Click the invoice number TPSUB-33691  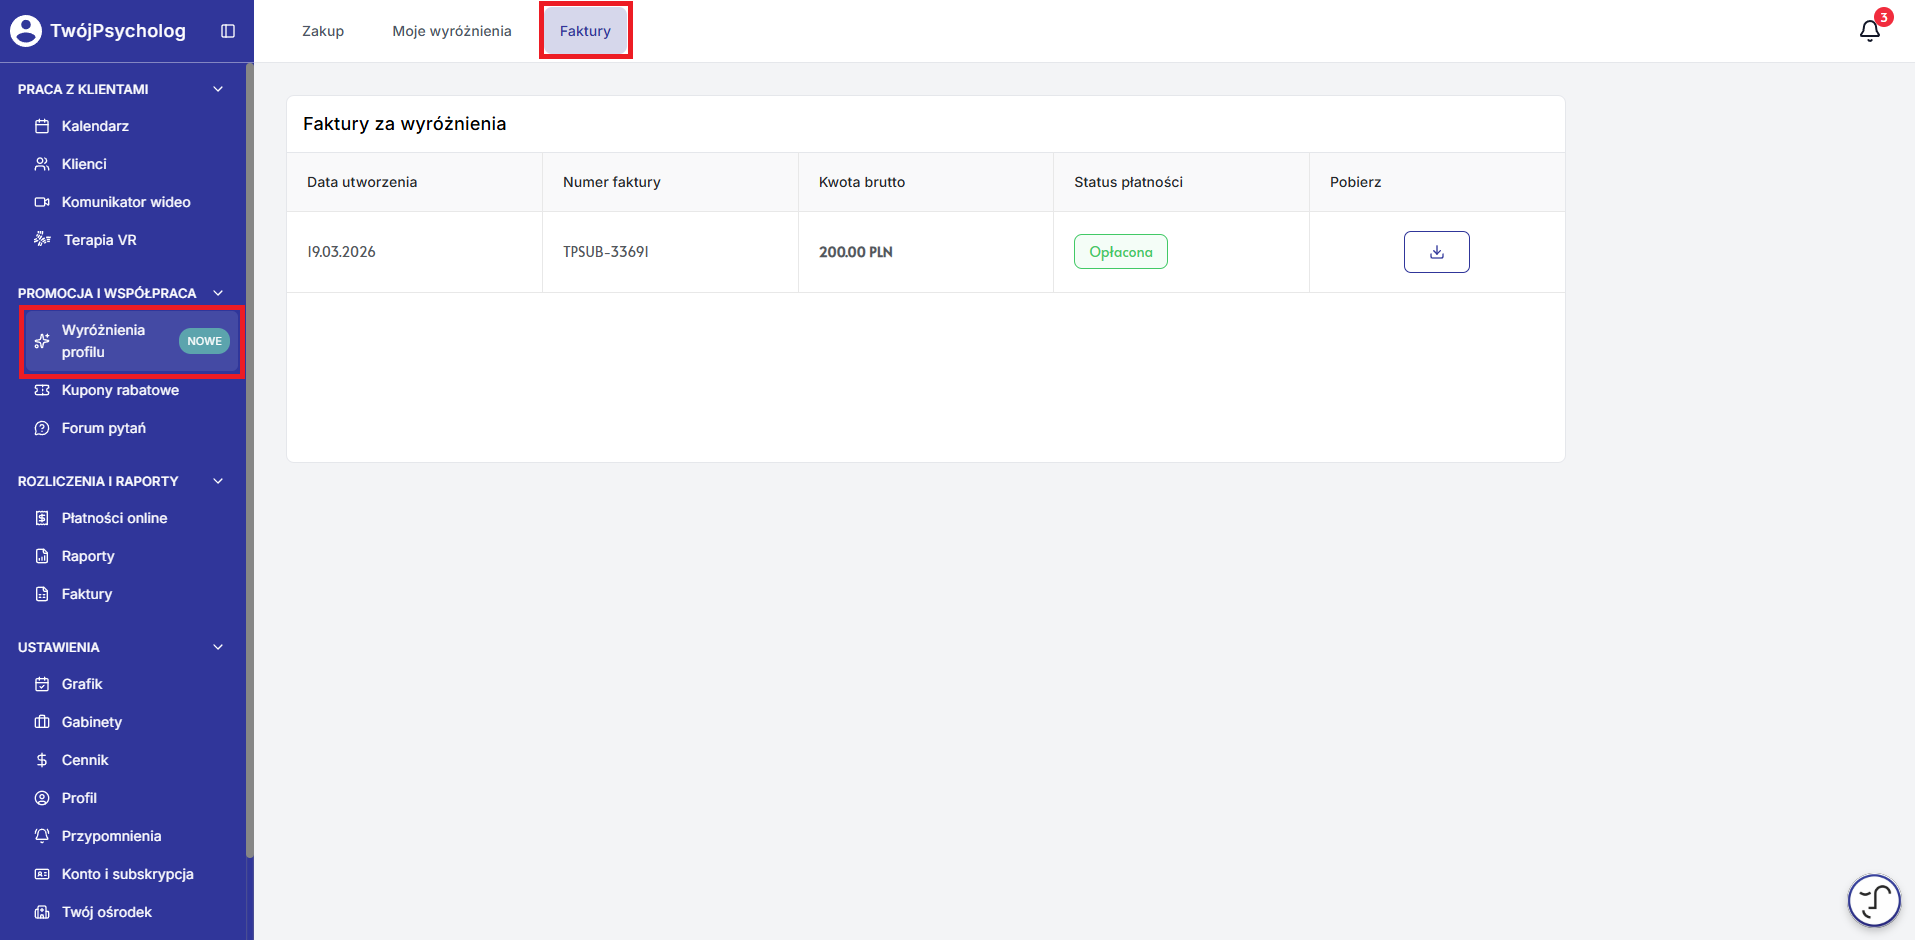click(606, 252)
